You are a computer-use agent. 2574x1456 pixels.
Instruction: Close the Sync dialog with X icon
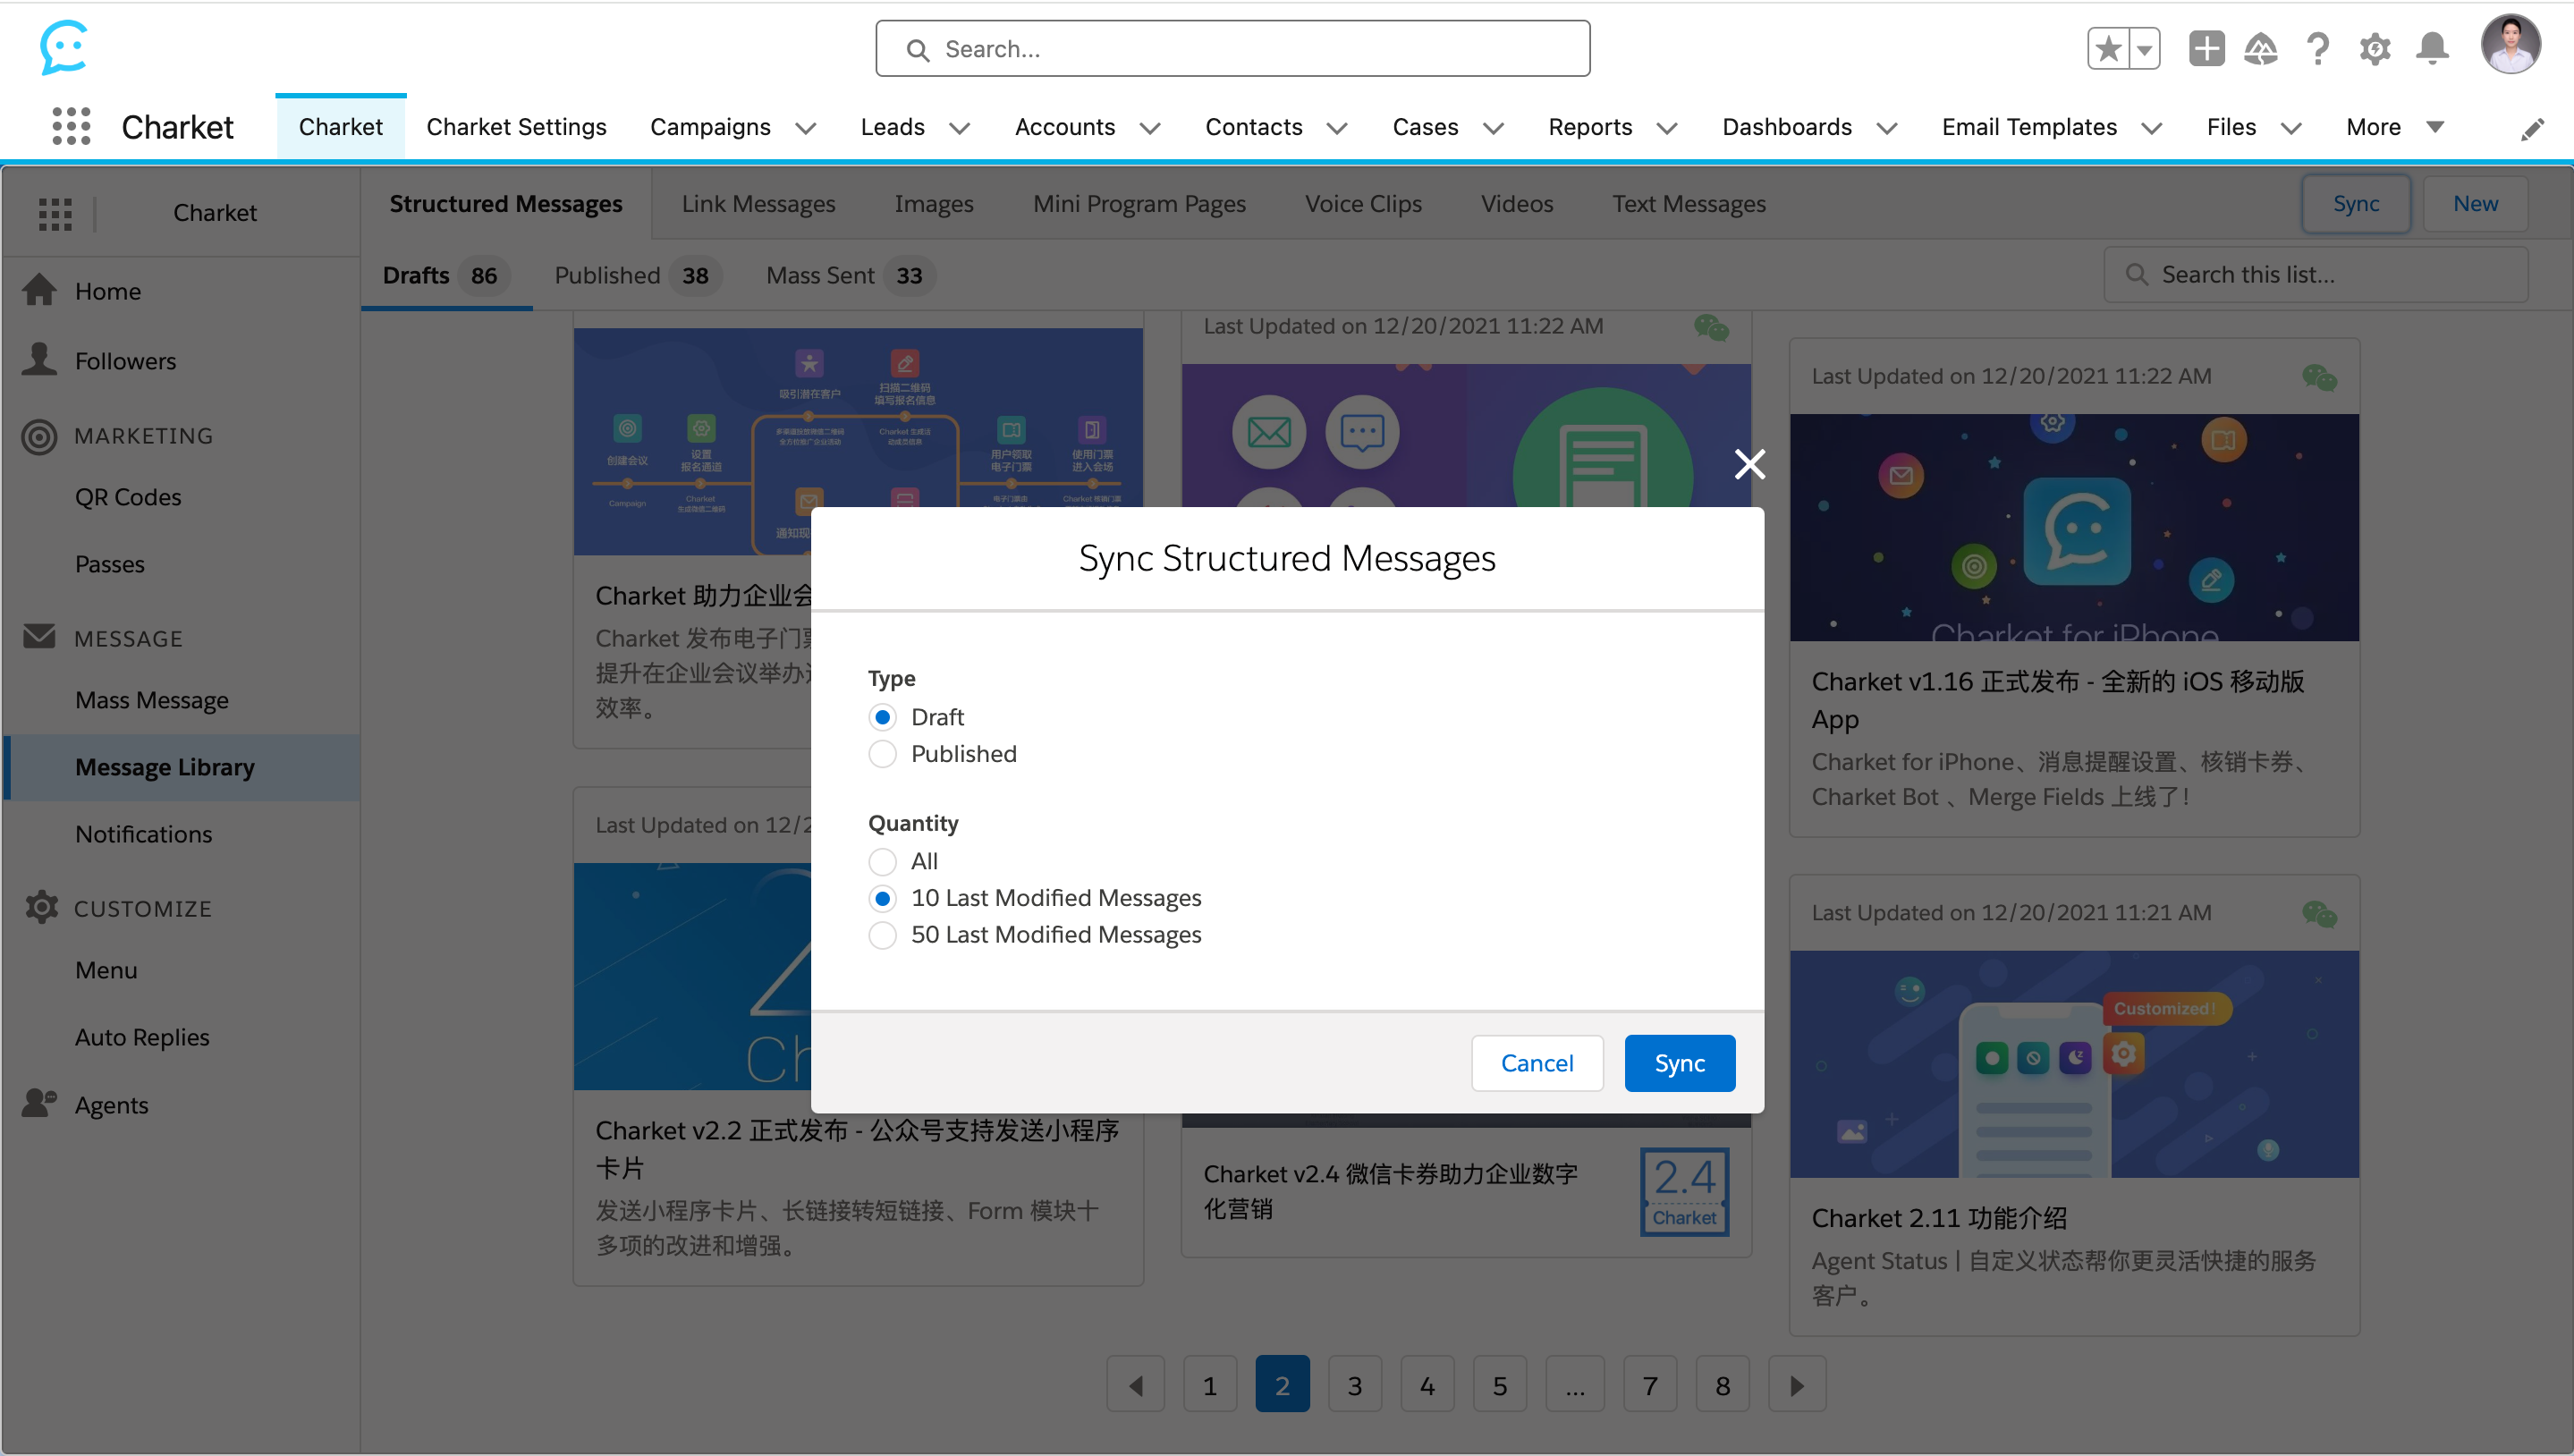point(1749,464)
